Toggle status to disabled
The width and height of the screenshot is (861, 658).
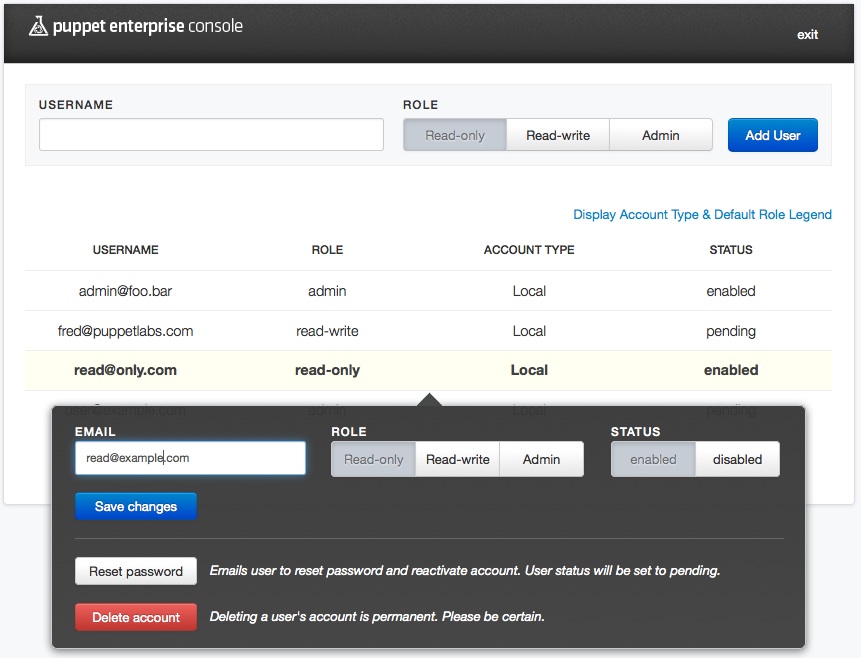tap(737, 460)
